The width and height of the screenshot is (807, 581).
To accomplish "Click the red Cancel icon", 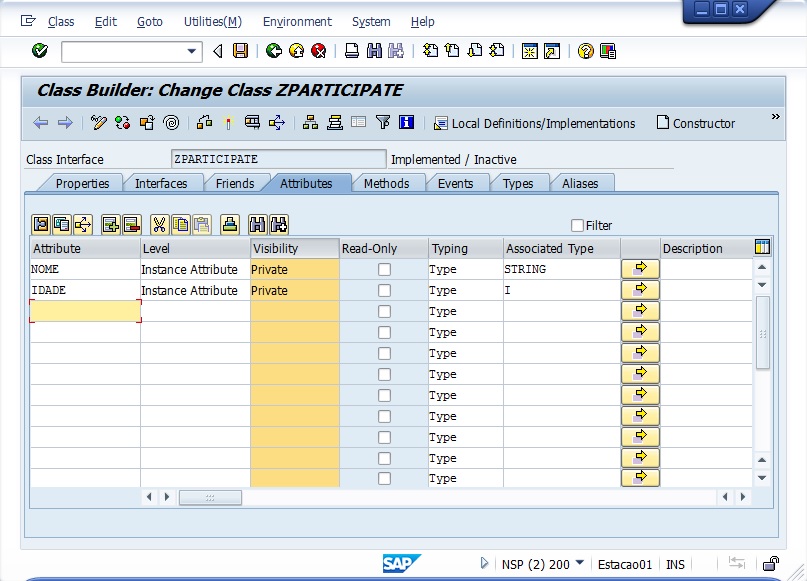I will 318,51.
